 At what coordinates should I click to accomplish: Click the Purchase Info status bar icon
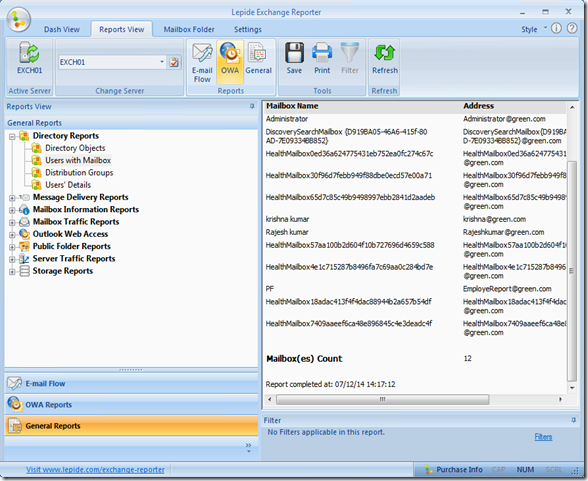[429, 469]
